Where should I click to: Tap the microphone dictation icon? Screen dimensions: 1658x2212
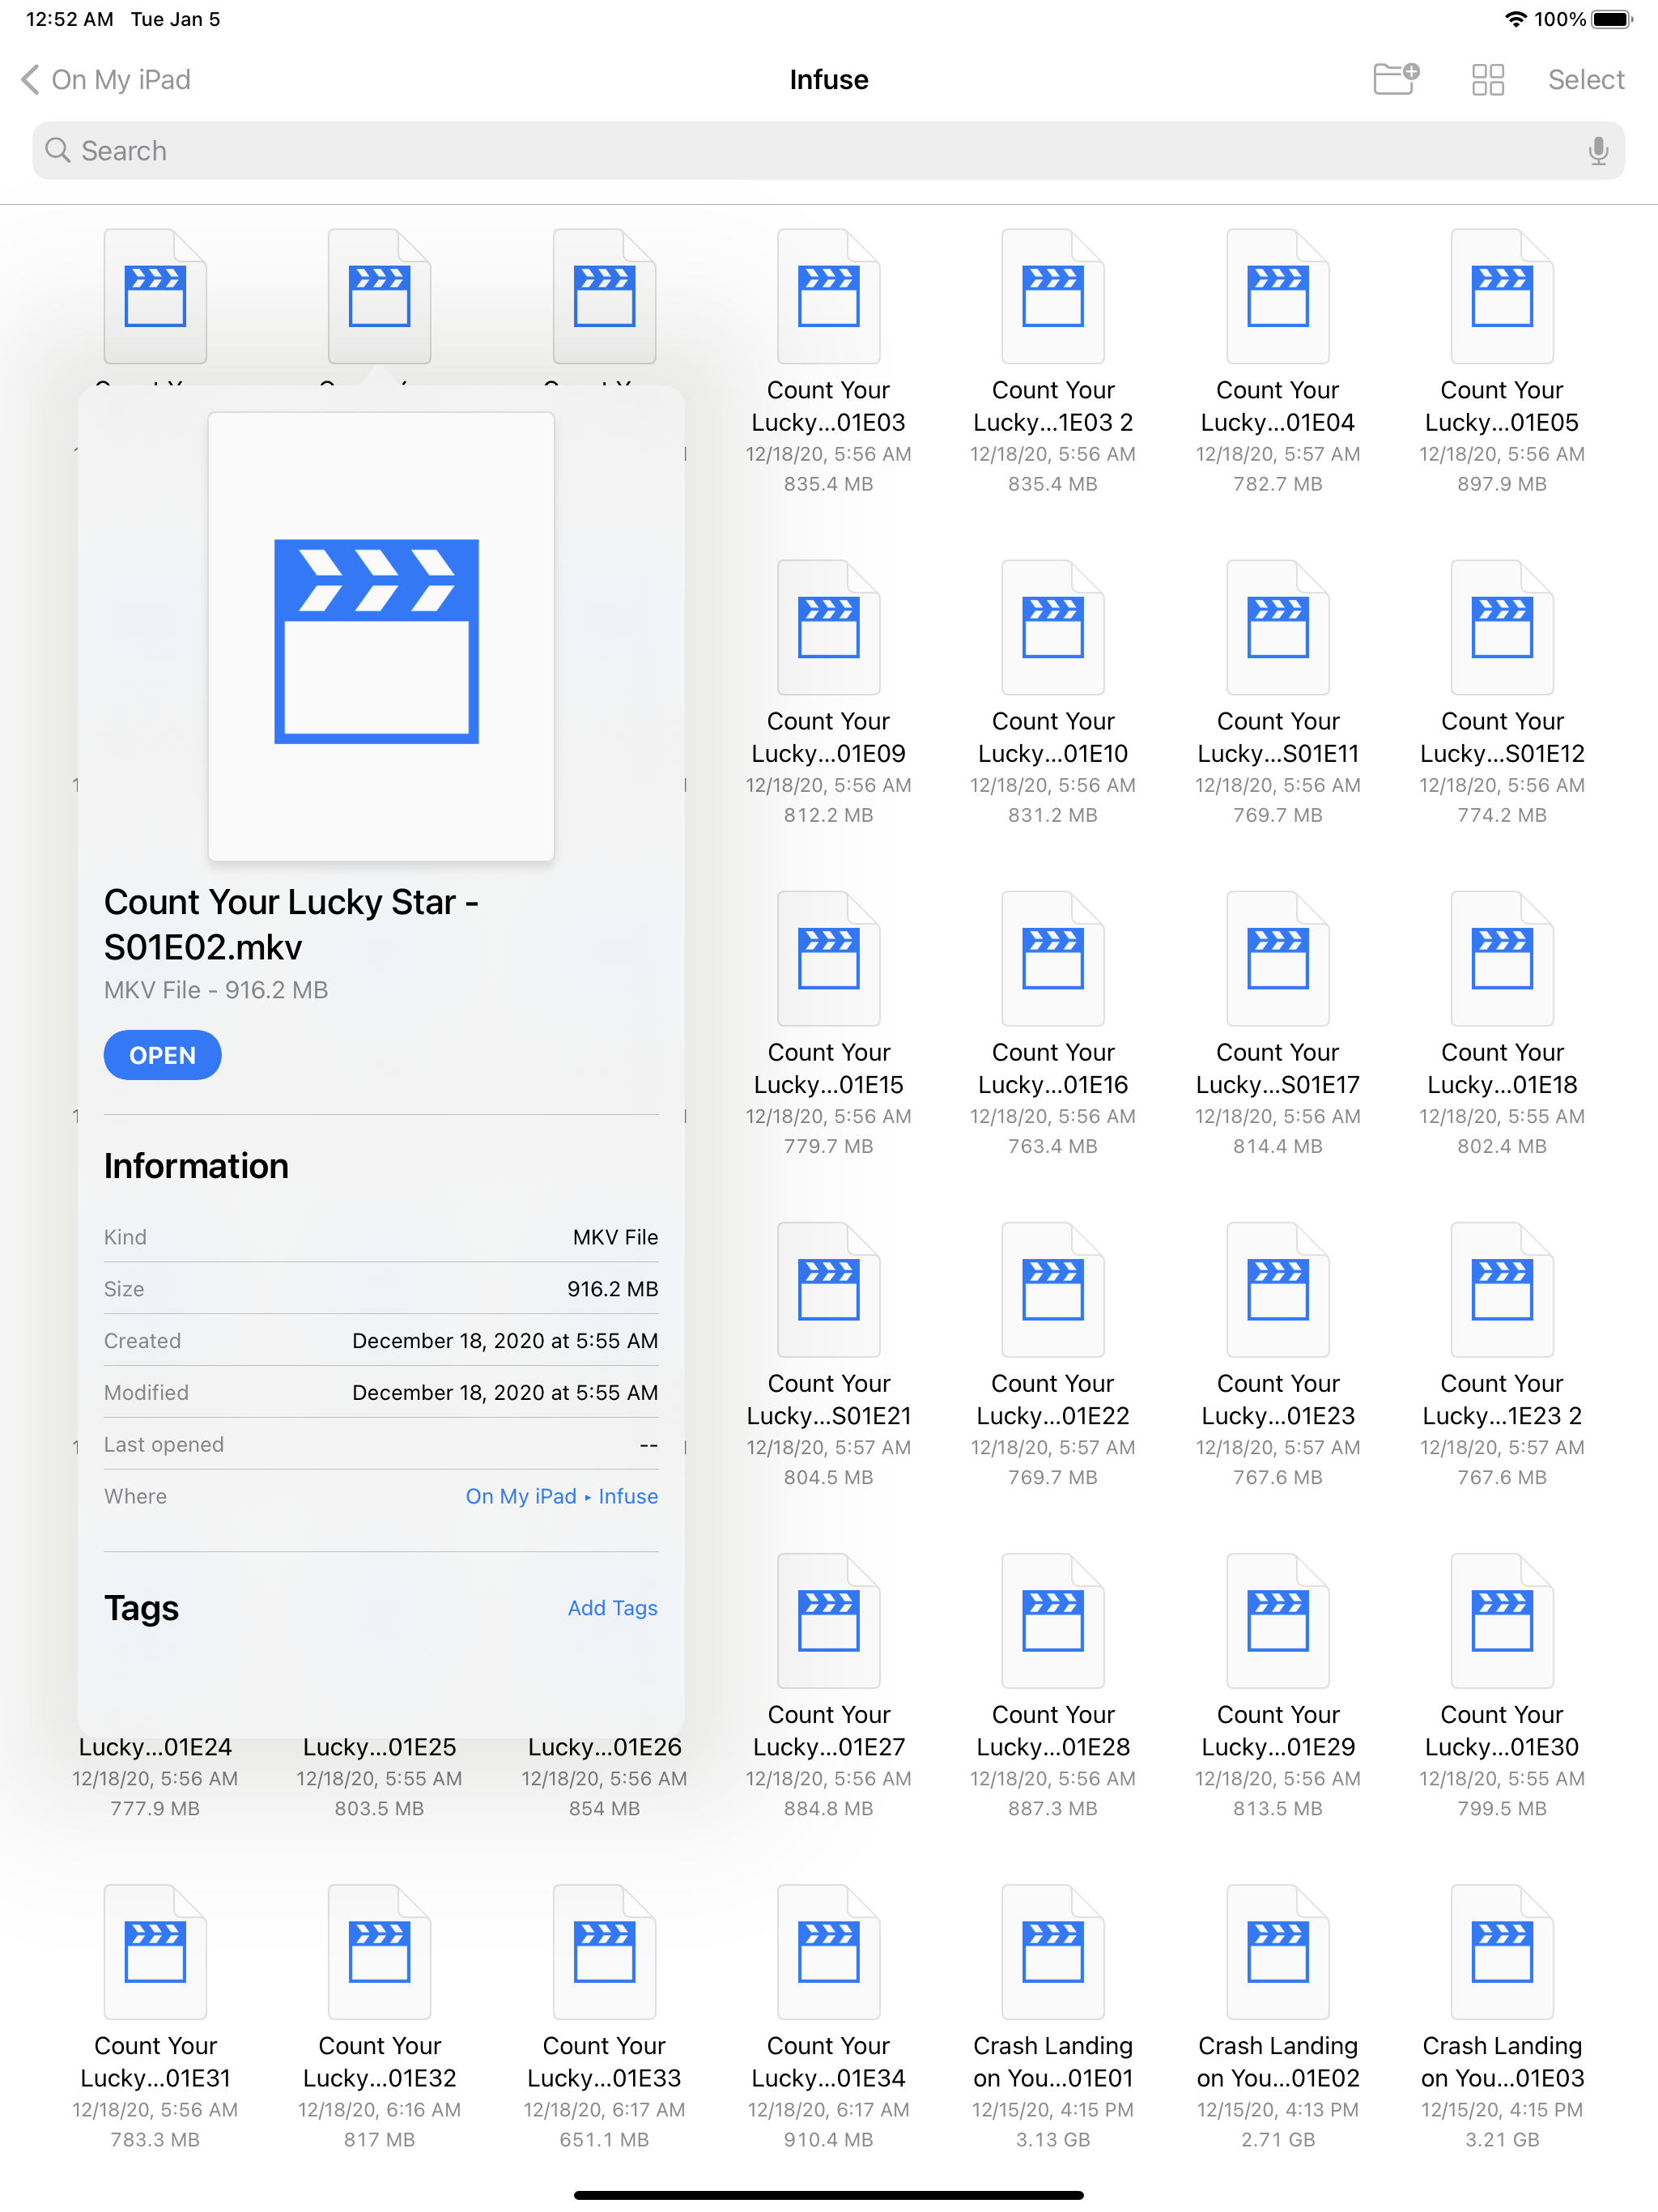[1597, 151]
